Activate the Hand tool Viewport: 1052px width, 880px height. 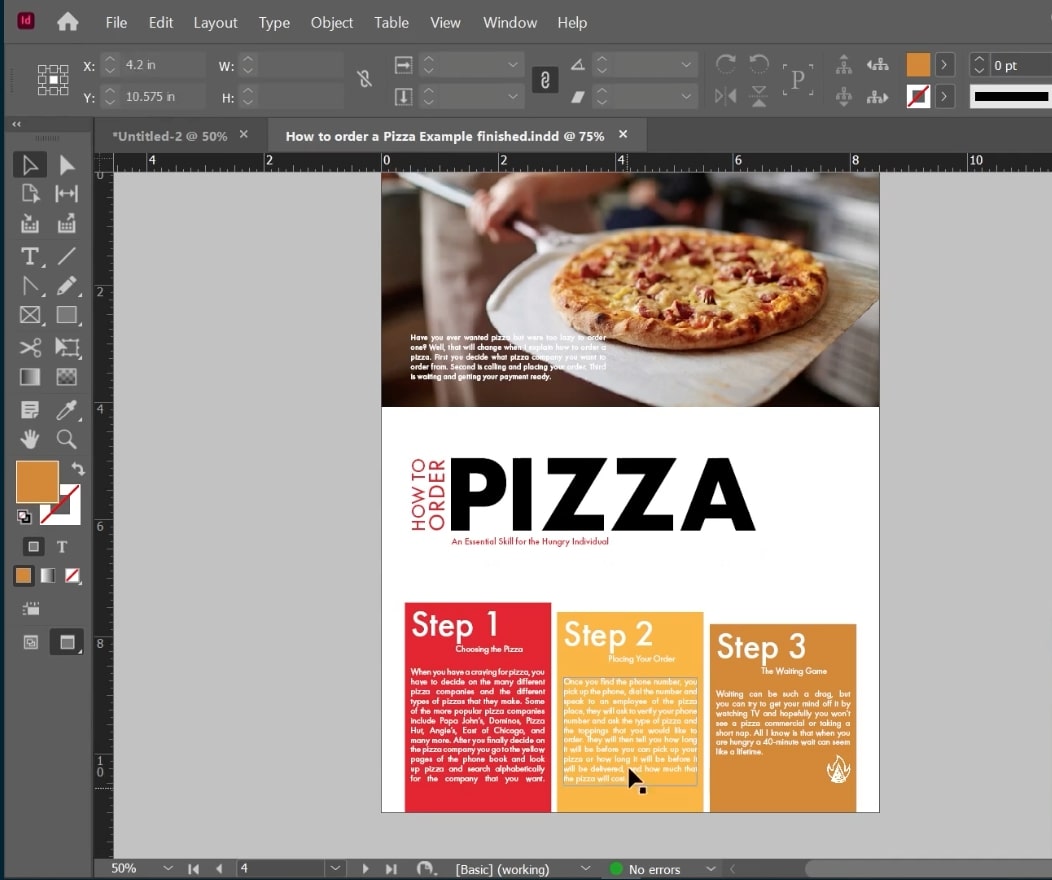click(x=29, y=439)
